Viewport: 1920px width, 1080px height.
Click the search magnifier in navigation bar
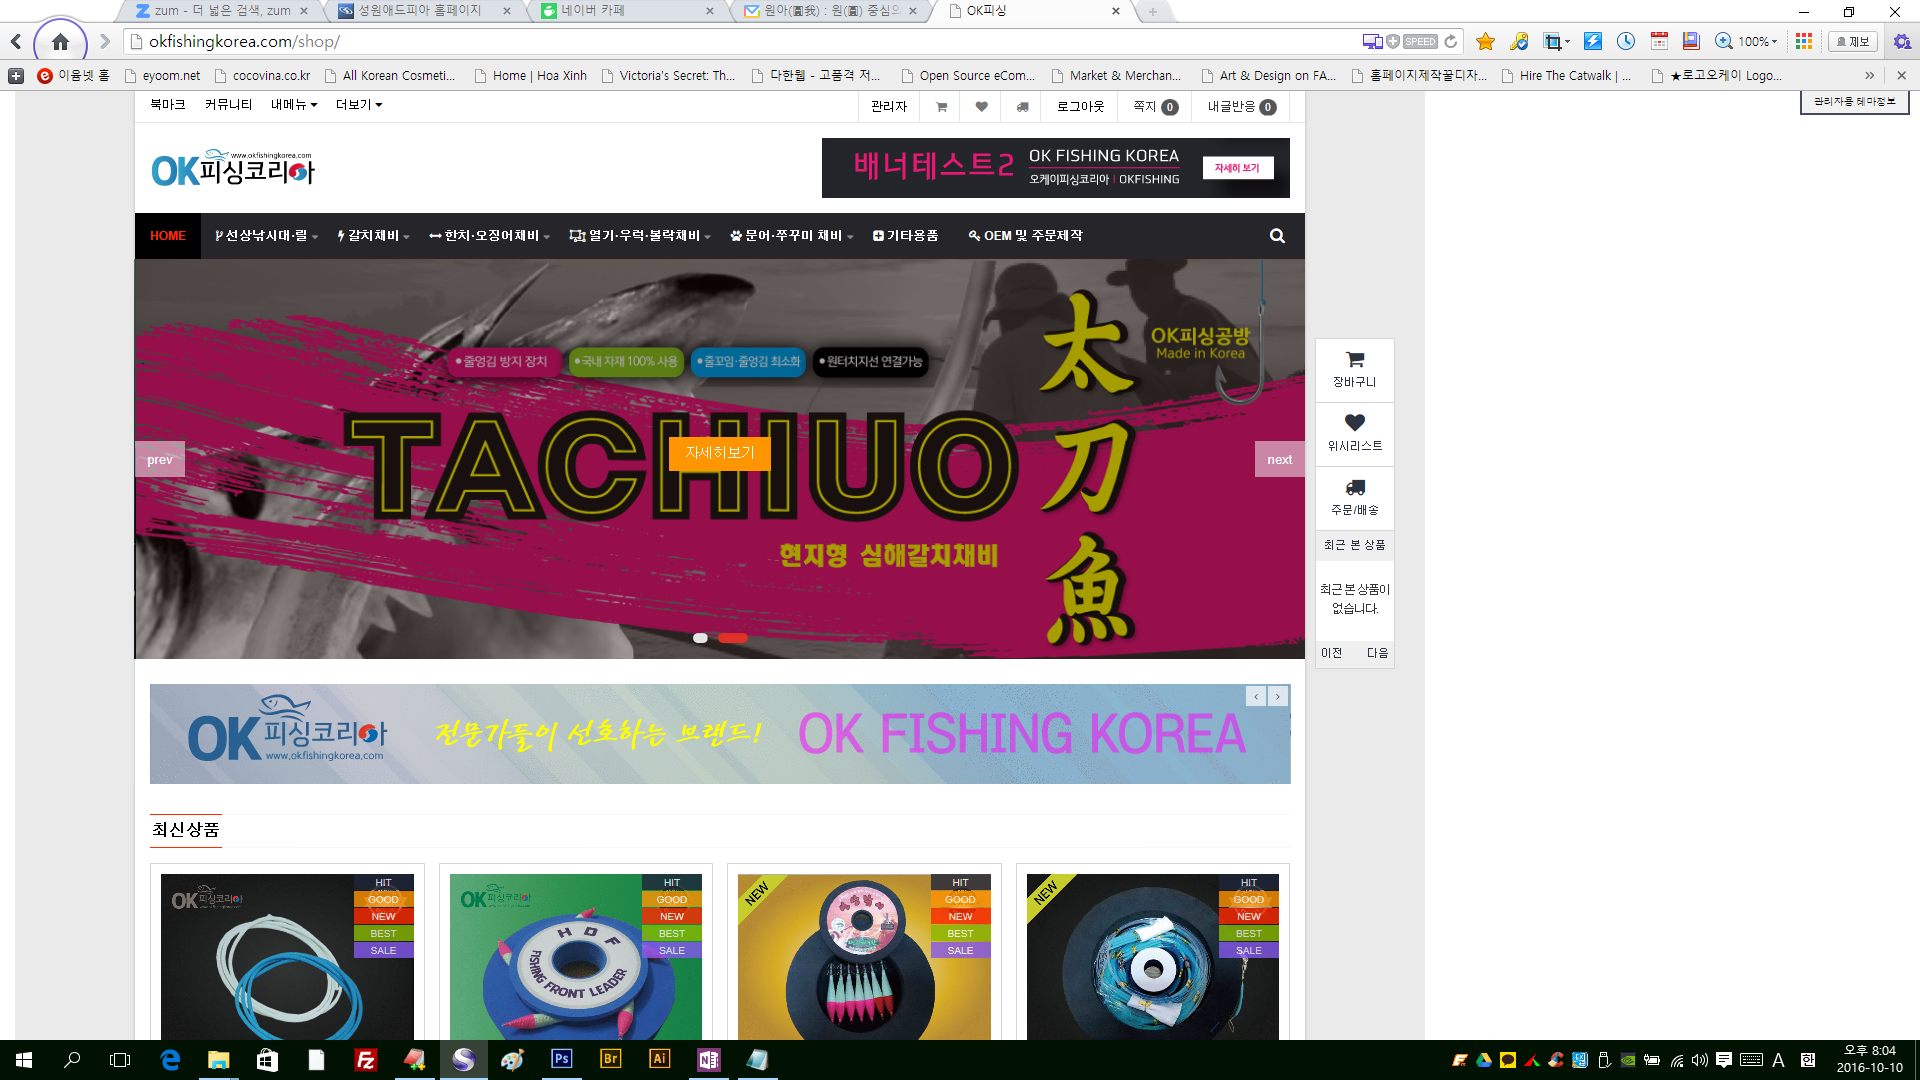[x=1277, y=236]
